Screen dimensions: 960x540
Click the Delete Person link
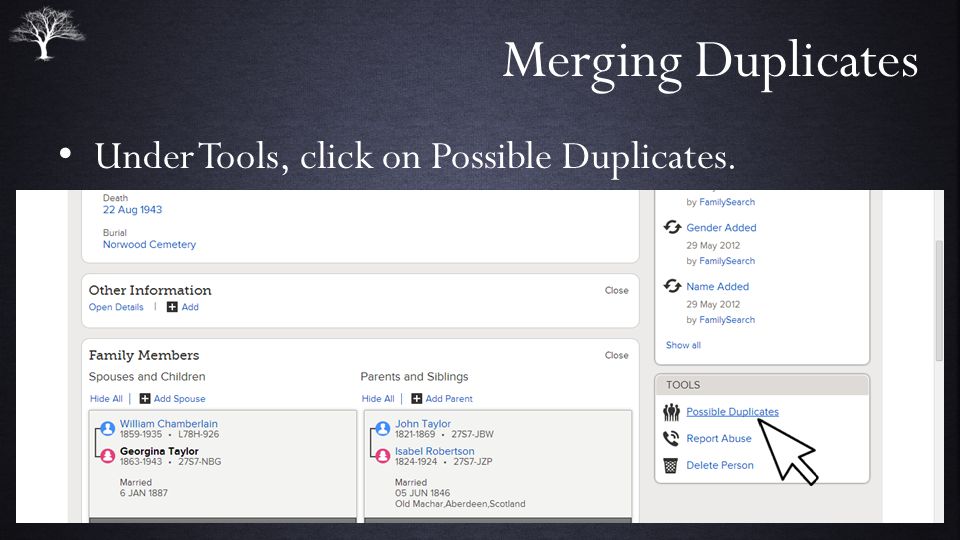(720, 465)
